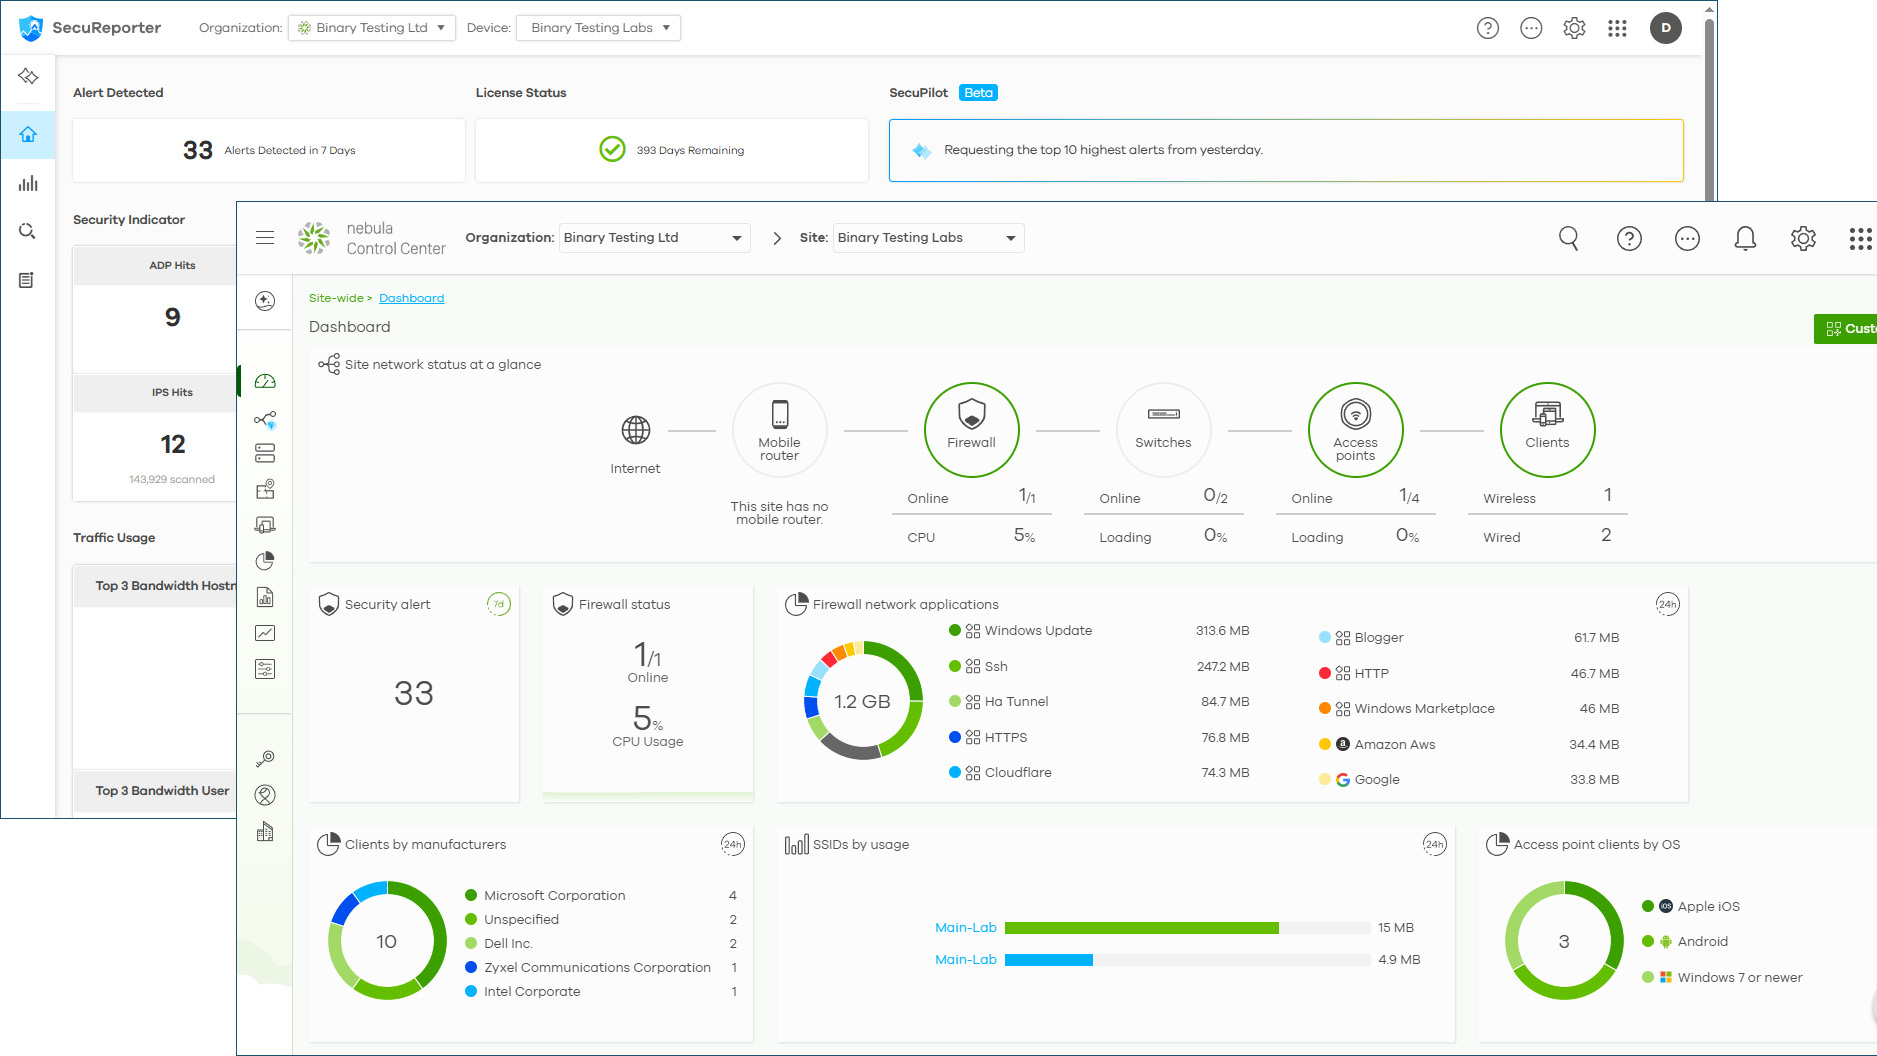1877x1056 pixels.
Task: Click IPS Hits value 12
Action: (x=172, y=445)
